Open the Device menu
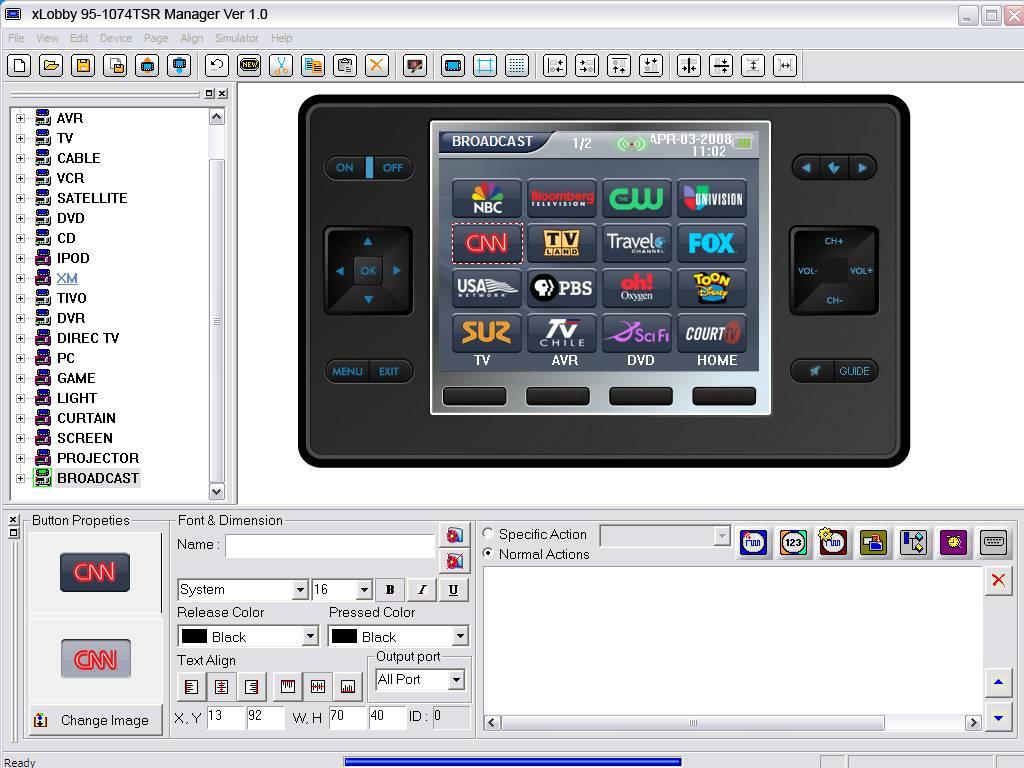The image size is (1024, 768). coord(116,39)
